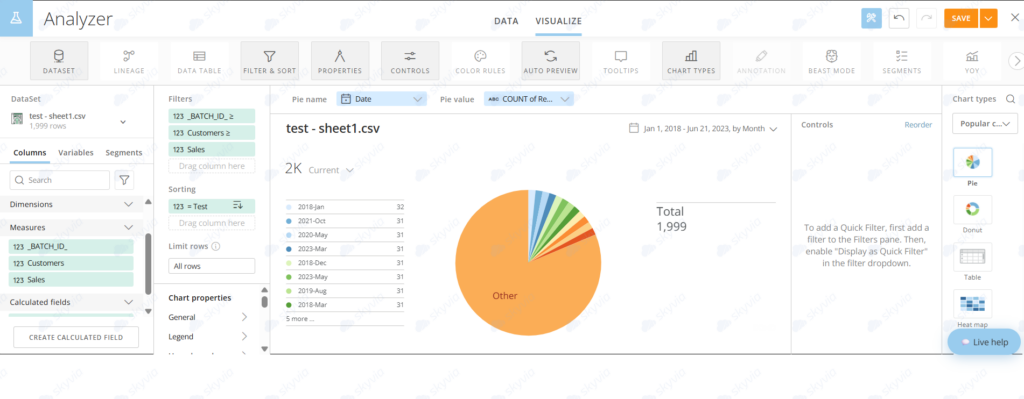Toggle the Properties panel
Screen dimensions: 1024x399
[x=340, y=61]
